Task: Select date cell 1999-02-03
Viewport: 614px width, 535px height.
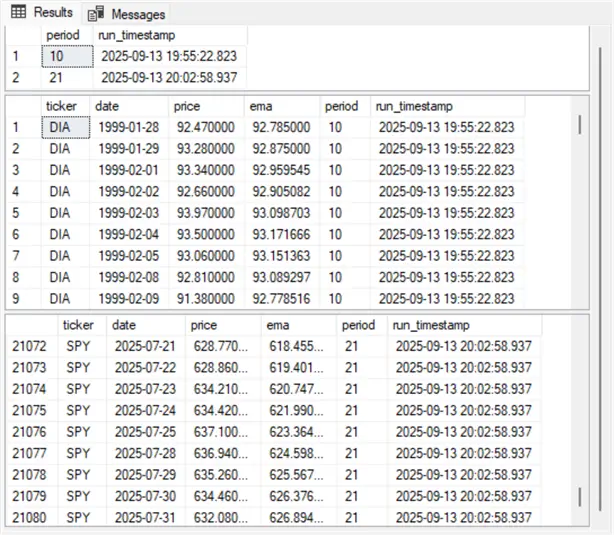Action: 129,213
